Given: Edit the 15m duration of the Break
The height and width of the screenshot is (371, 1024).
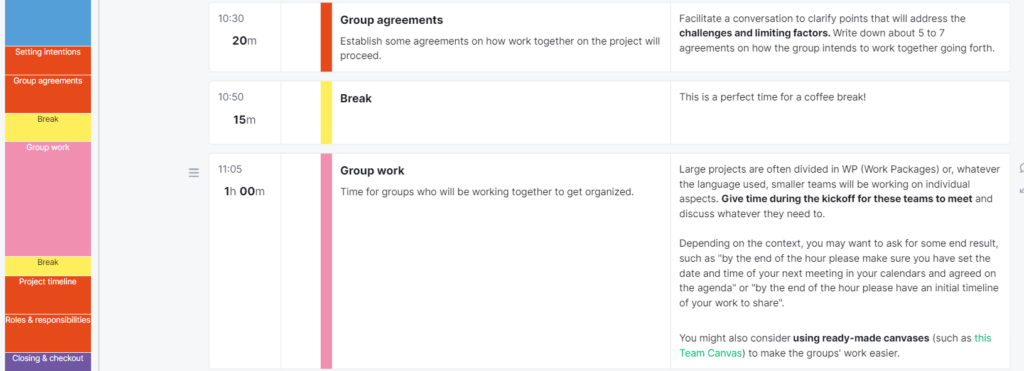Looking at the screenshot, I should tap(244, 120).
